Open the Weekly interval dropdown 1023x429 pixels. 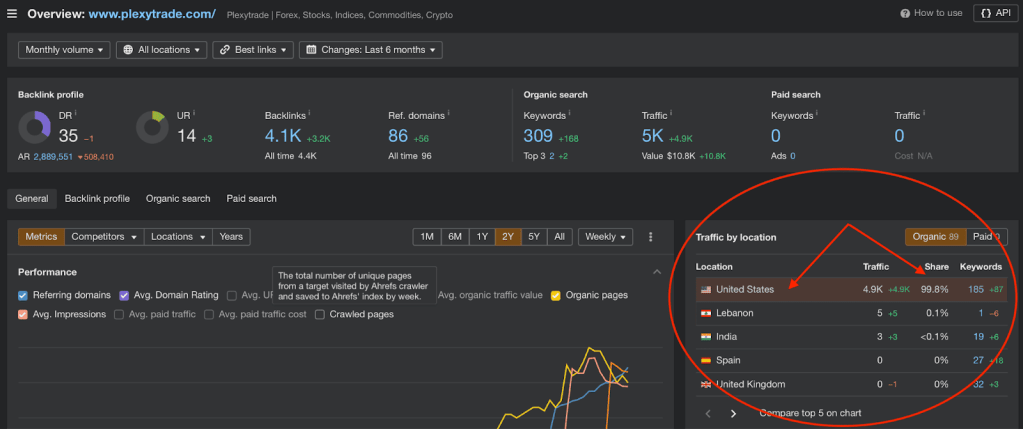pos(605,237)
